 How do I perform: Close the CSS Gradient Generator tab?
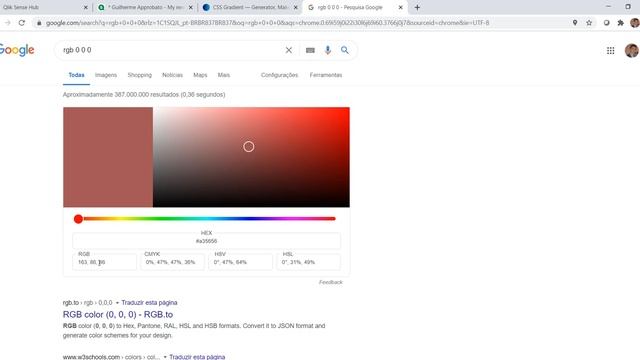tap(296, 7)
